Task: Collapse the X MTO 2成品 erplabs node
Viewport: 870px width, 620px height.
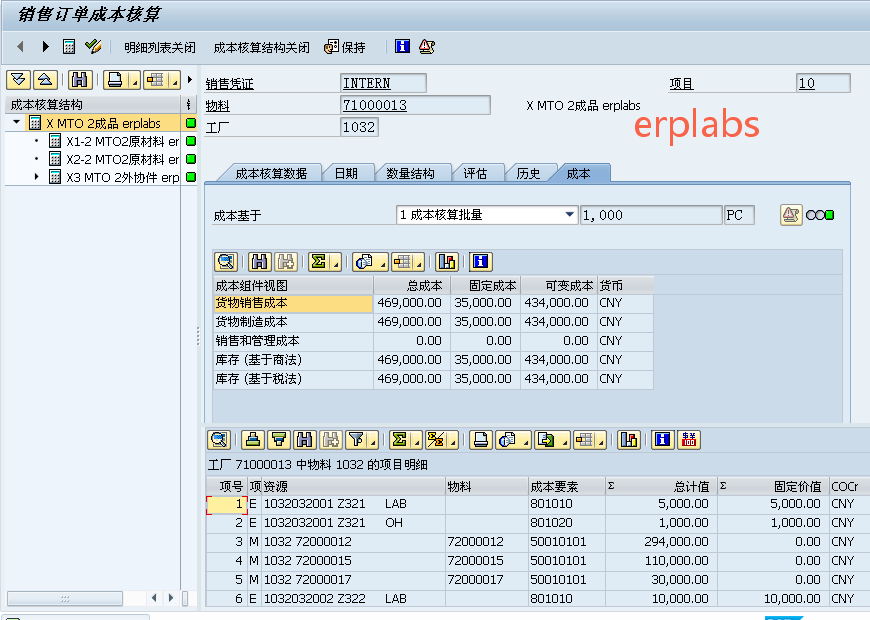Action: [x=17, y=122]
